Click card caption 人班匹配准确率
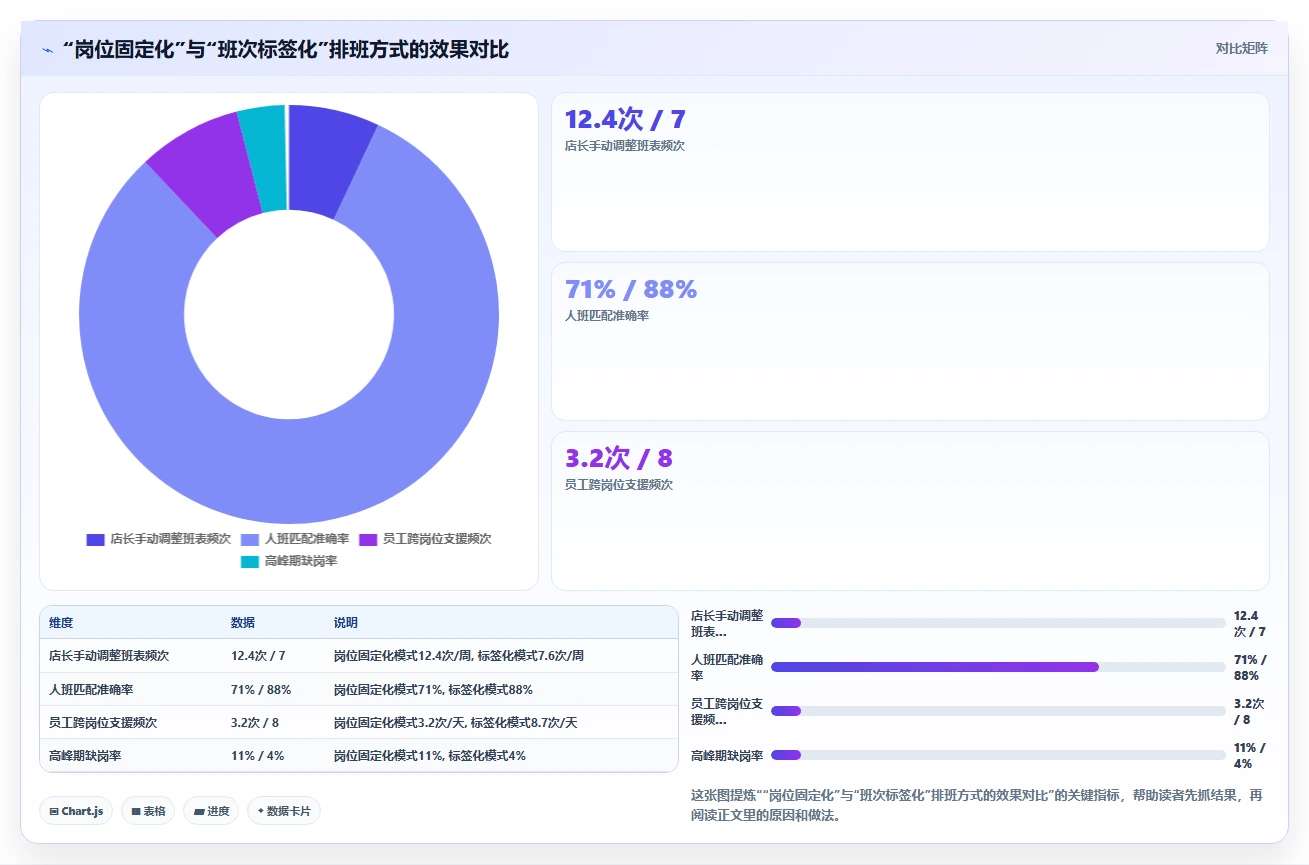The height and width of the screenshot is (865, 1309). (606, 316)
